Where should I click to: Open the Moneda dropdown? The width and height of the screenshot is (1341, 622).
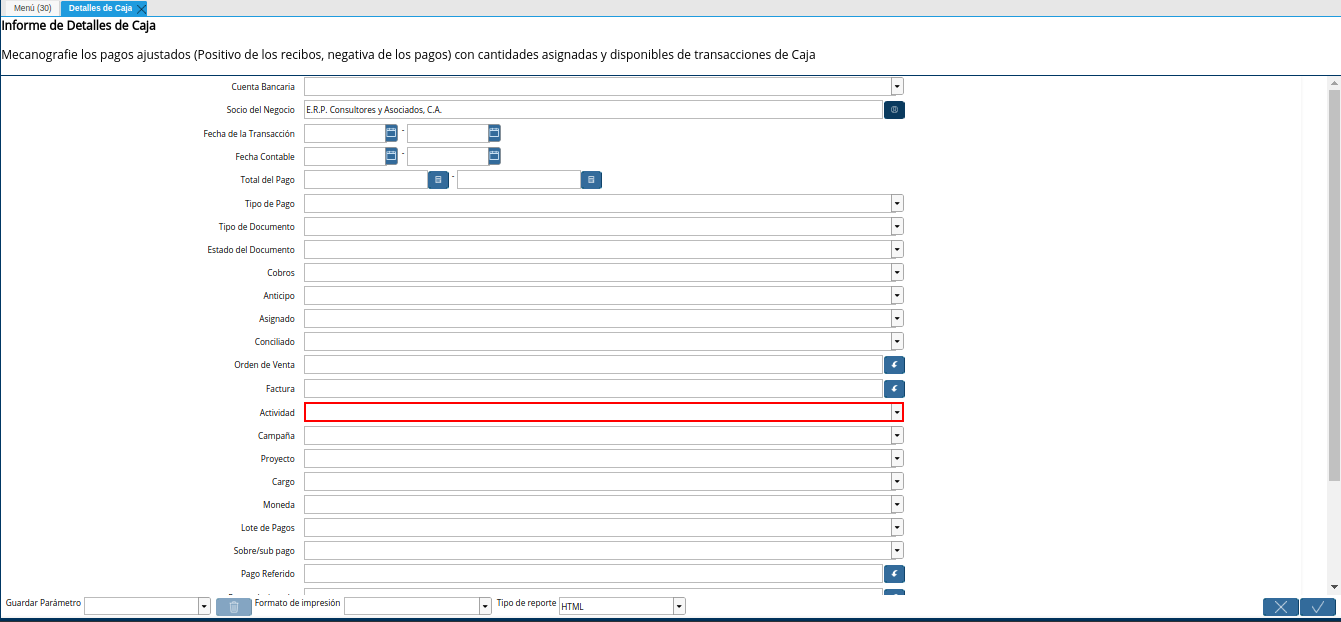click(896, 504)
